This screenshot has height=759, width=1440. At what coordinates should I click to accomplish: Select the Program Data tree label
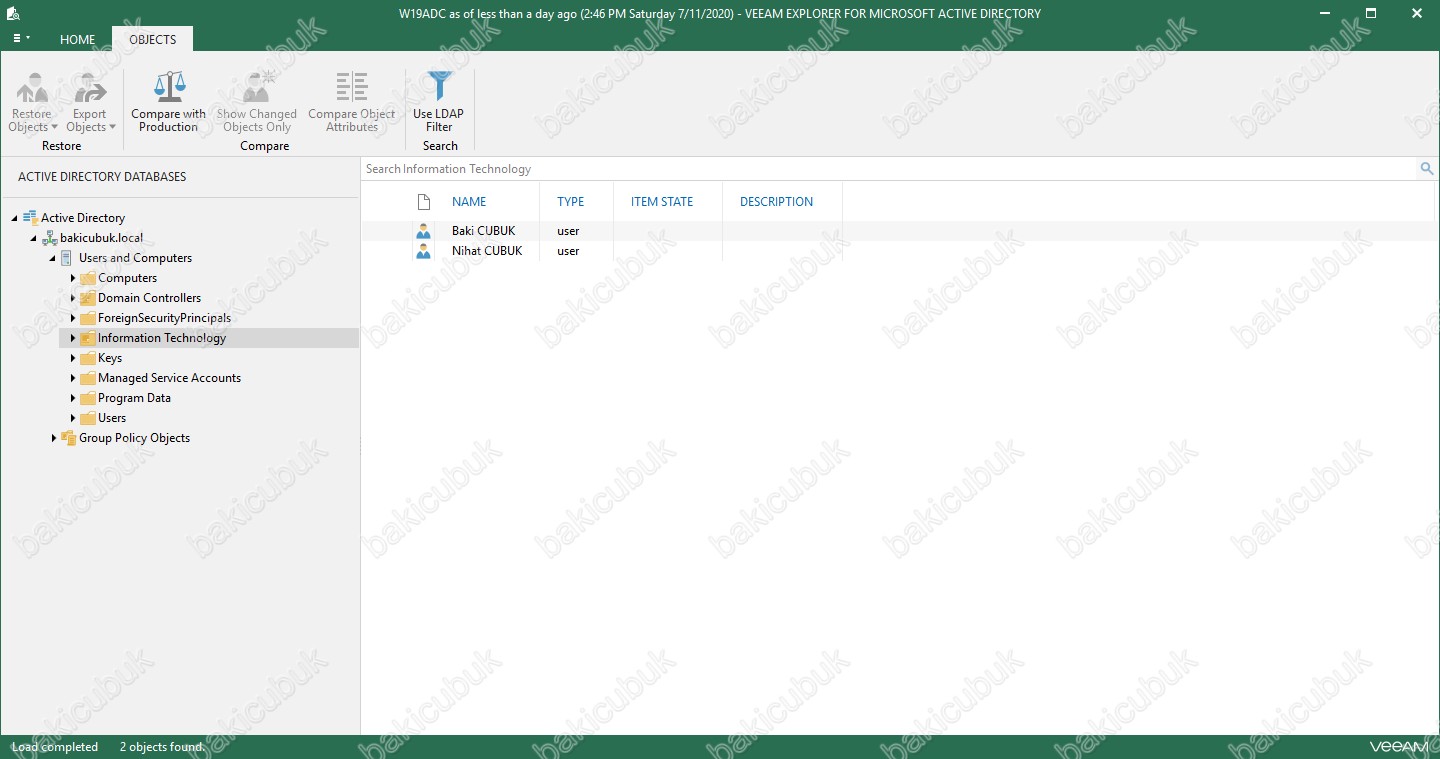[135, 398]
